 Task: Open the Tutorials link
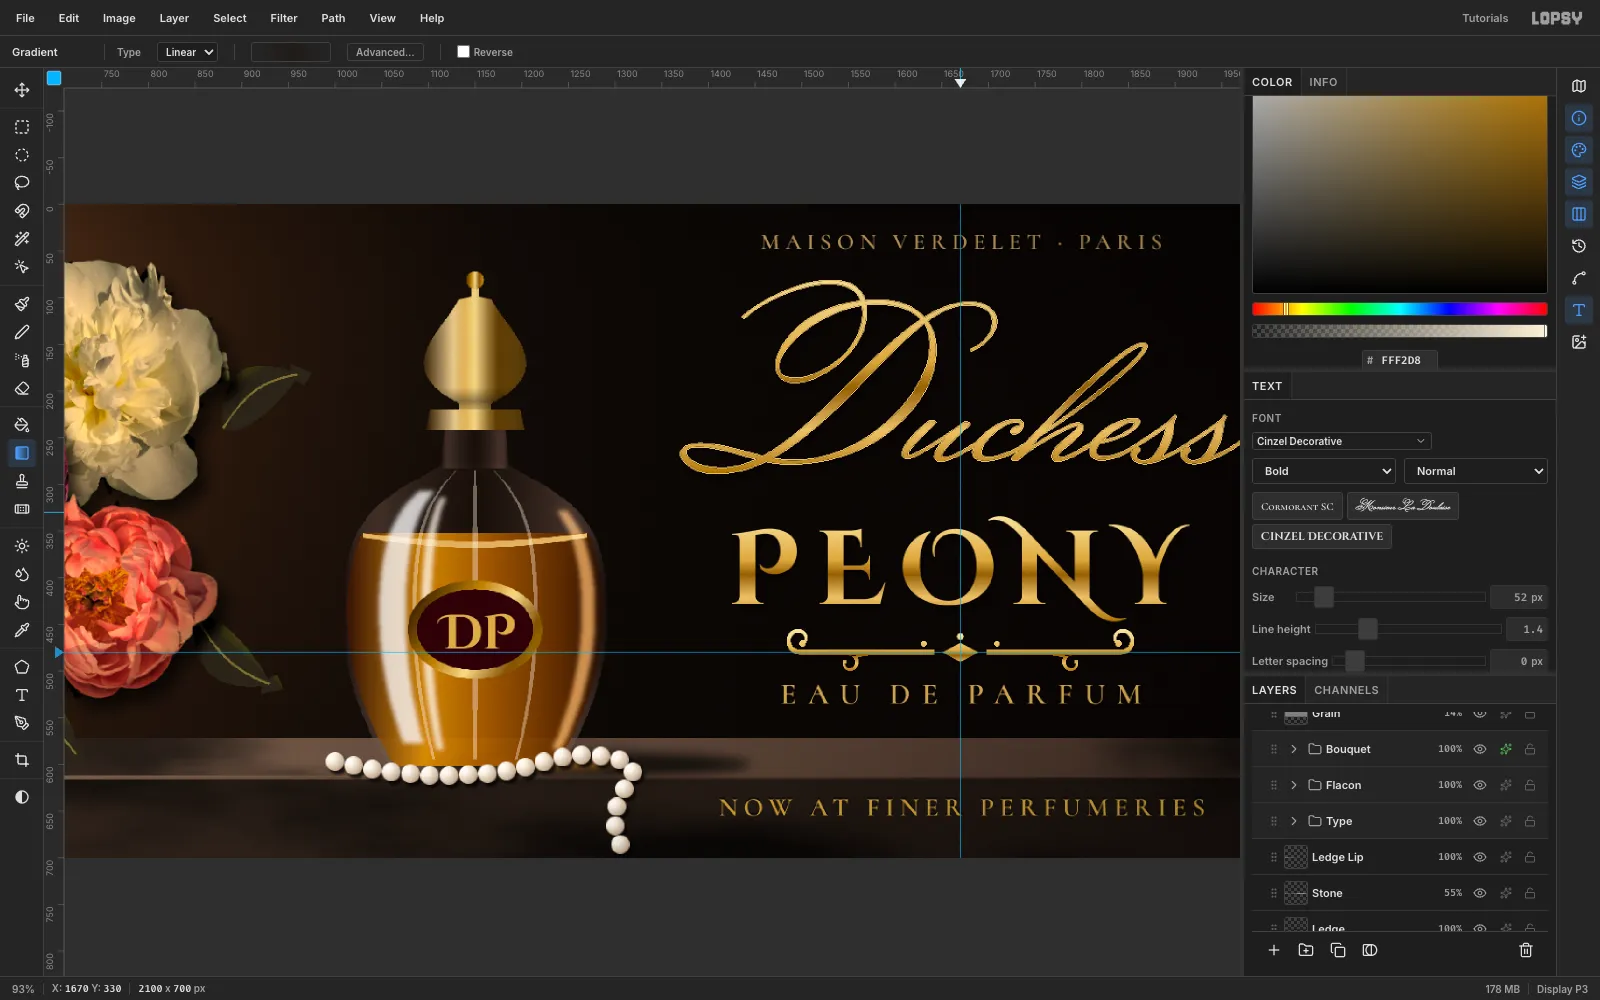click(x=1485, y=18)
